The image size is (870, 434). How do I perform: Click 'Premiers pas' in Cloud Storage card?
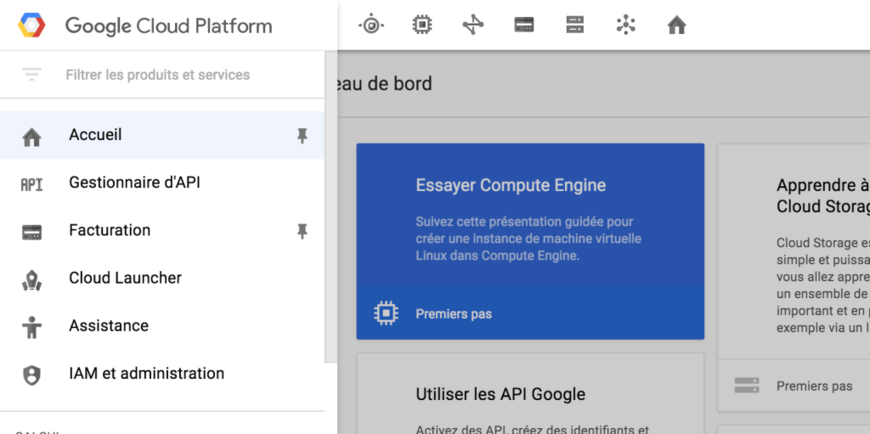[x=815, y=386]
